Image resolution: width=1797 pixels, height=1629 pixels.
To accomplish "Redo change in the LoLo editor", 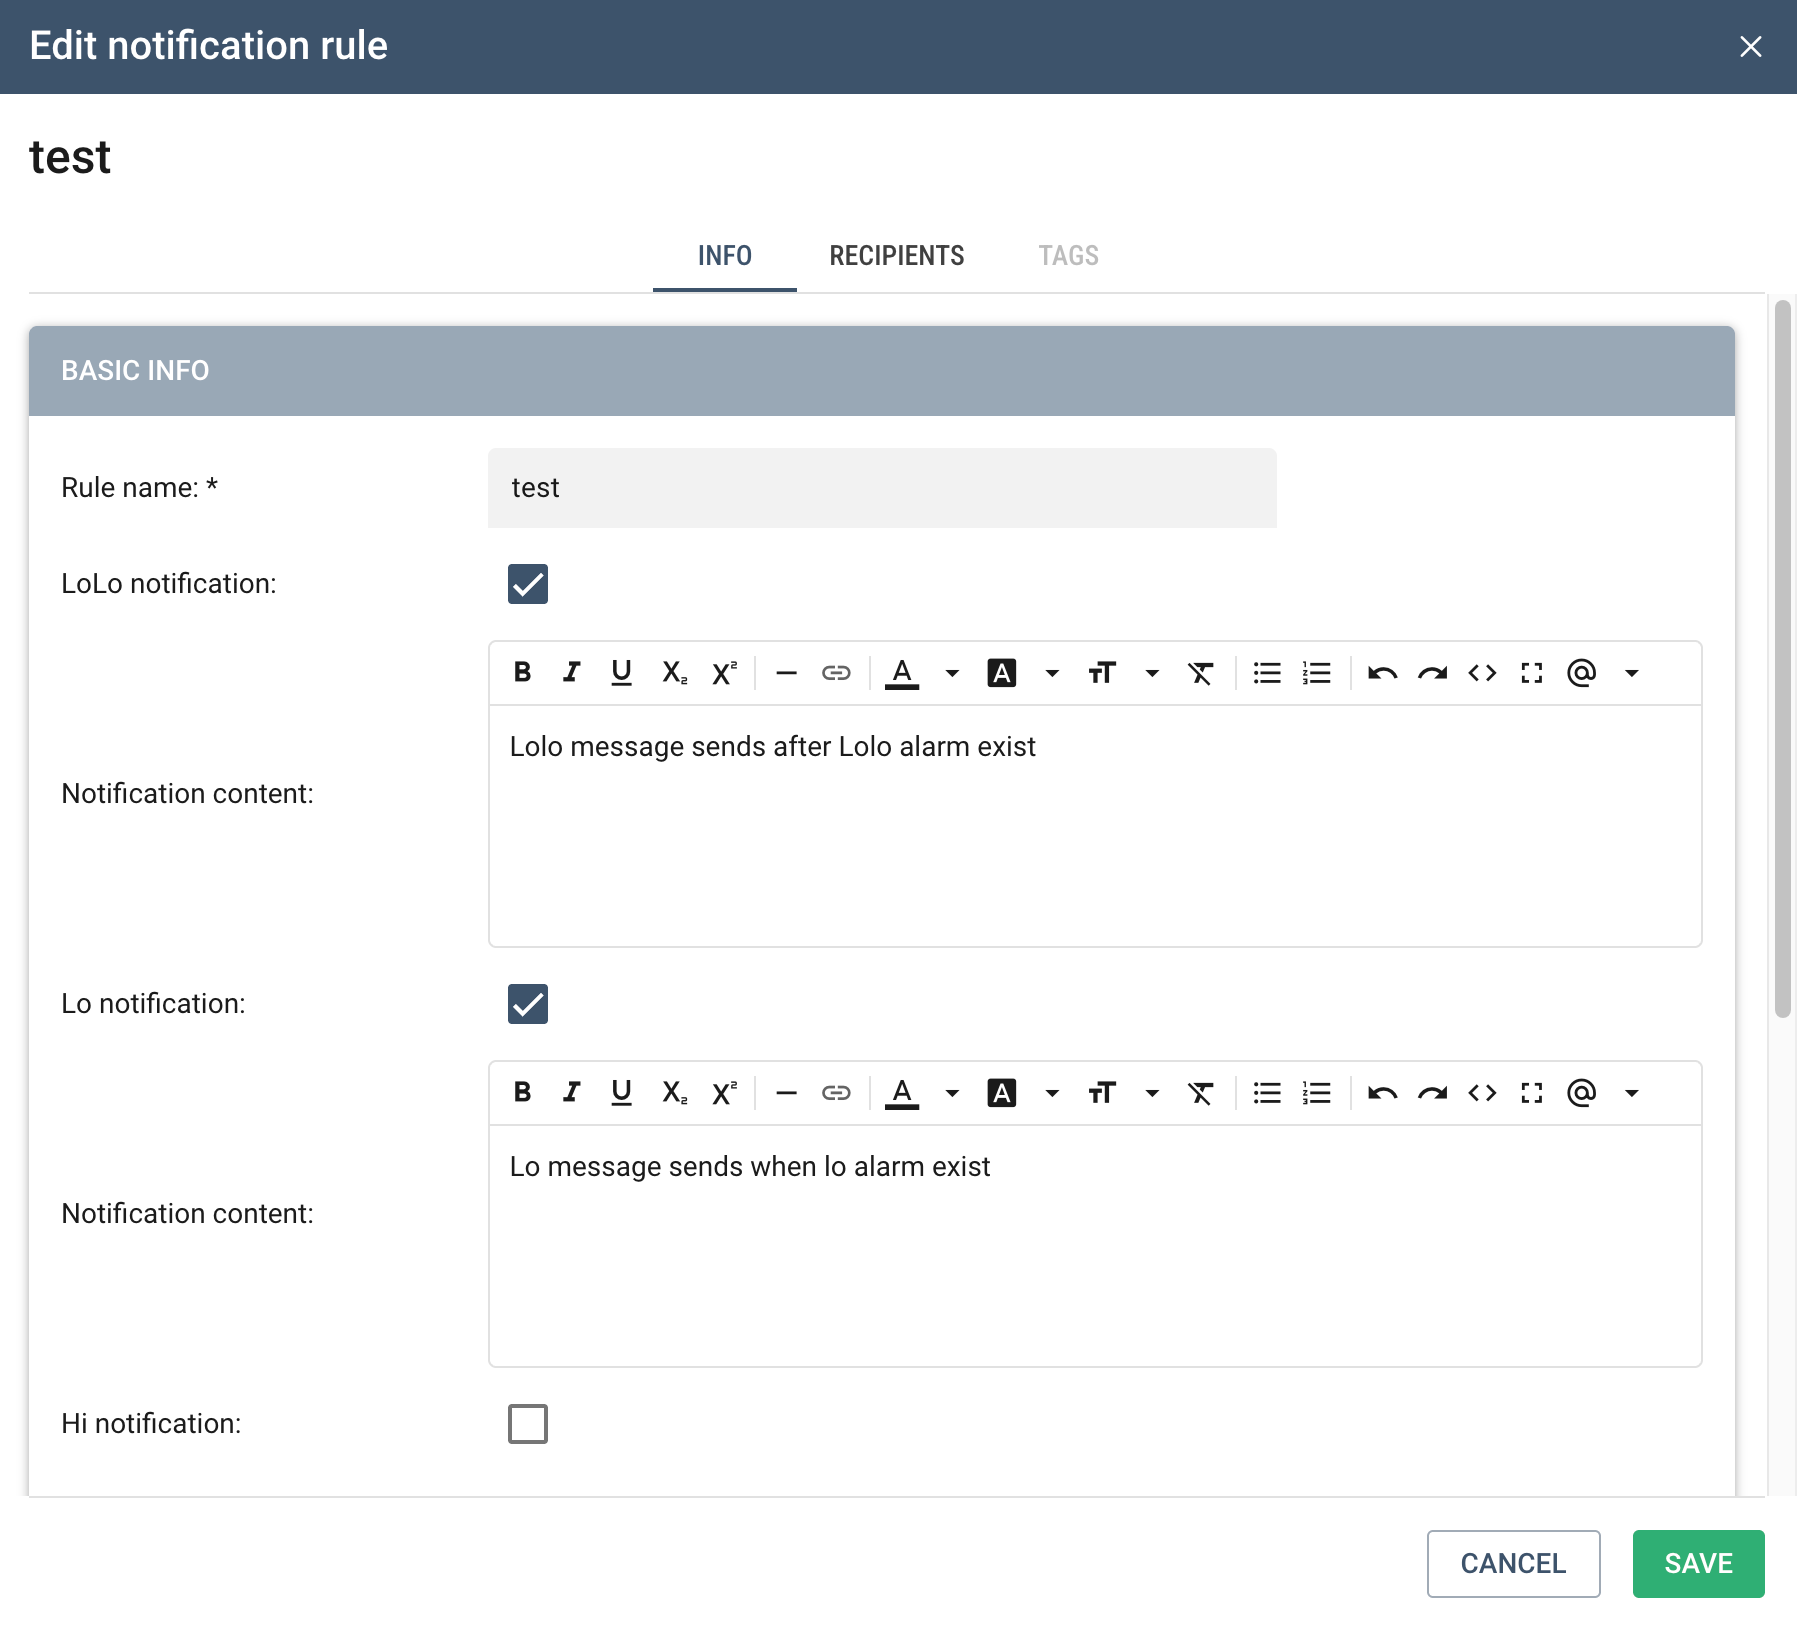I will tap(1433, 673).
